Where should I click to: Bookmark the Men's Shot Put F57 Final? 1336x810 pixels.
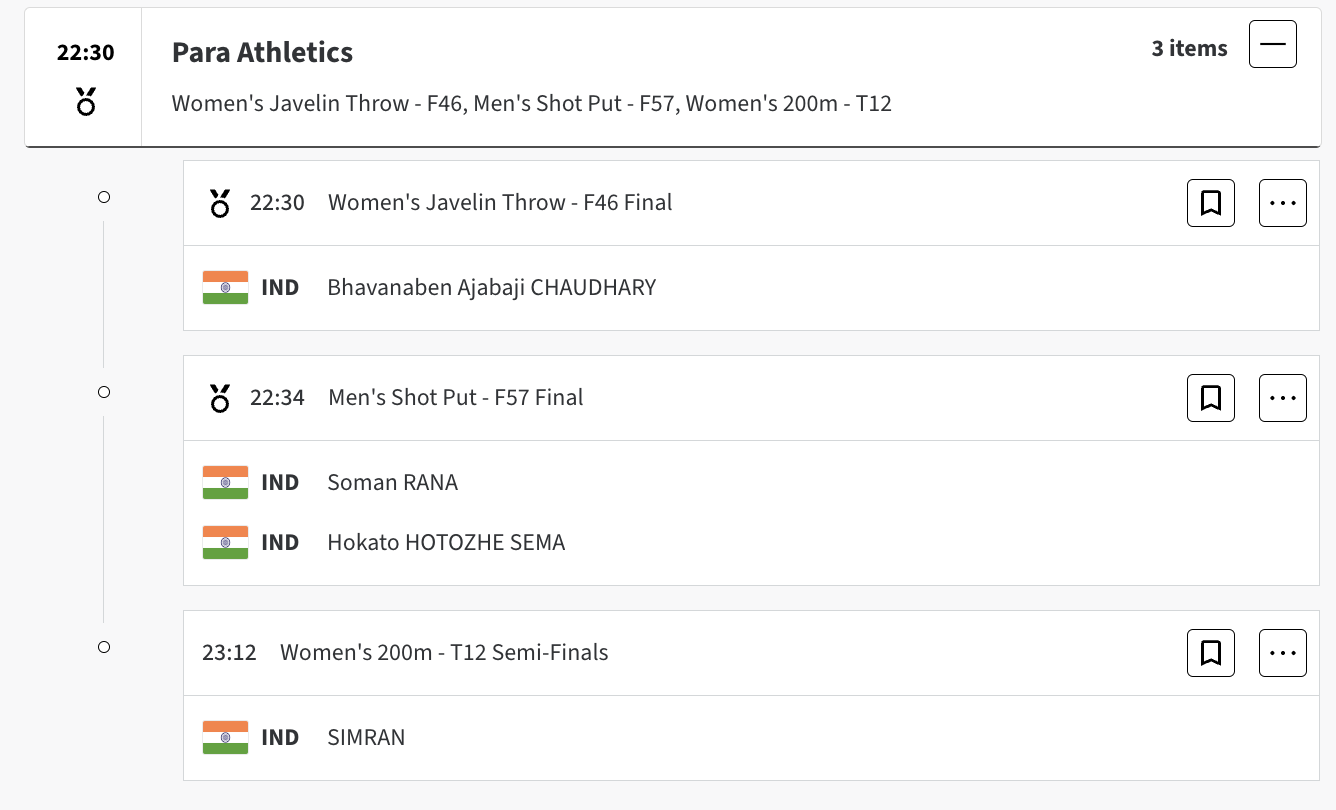(1210, 398)
